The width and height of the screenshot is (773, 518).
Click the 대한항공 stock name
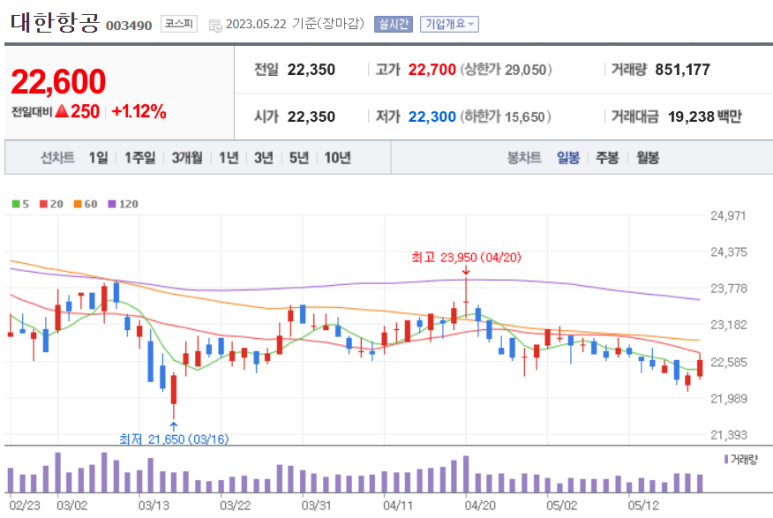tap(55, 23)
